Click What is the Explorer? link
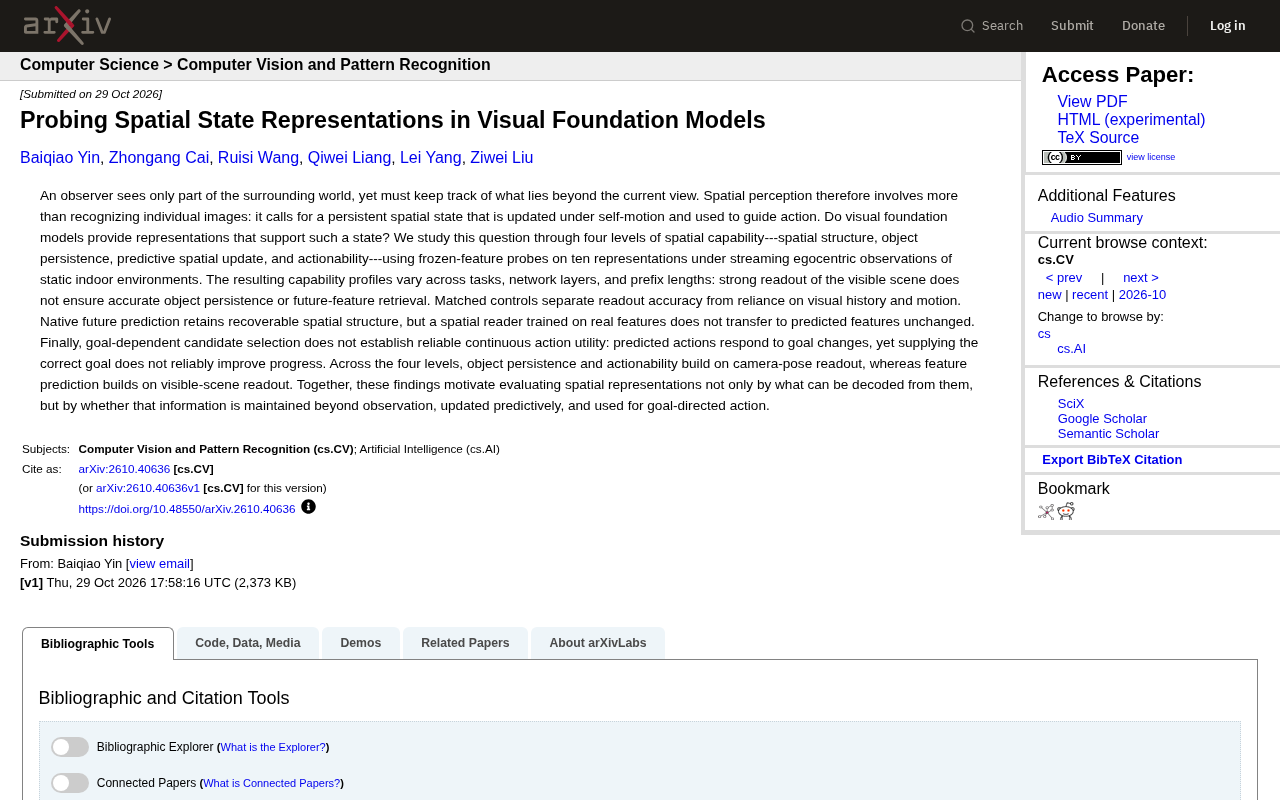The width and height of the screenshot is (1280, 800). (273, 747)
